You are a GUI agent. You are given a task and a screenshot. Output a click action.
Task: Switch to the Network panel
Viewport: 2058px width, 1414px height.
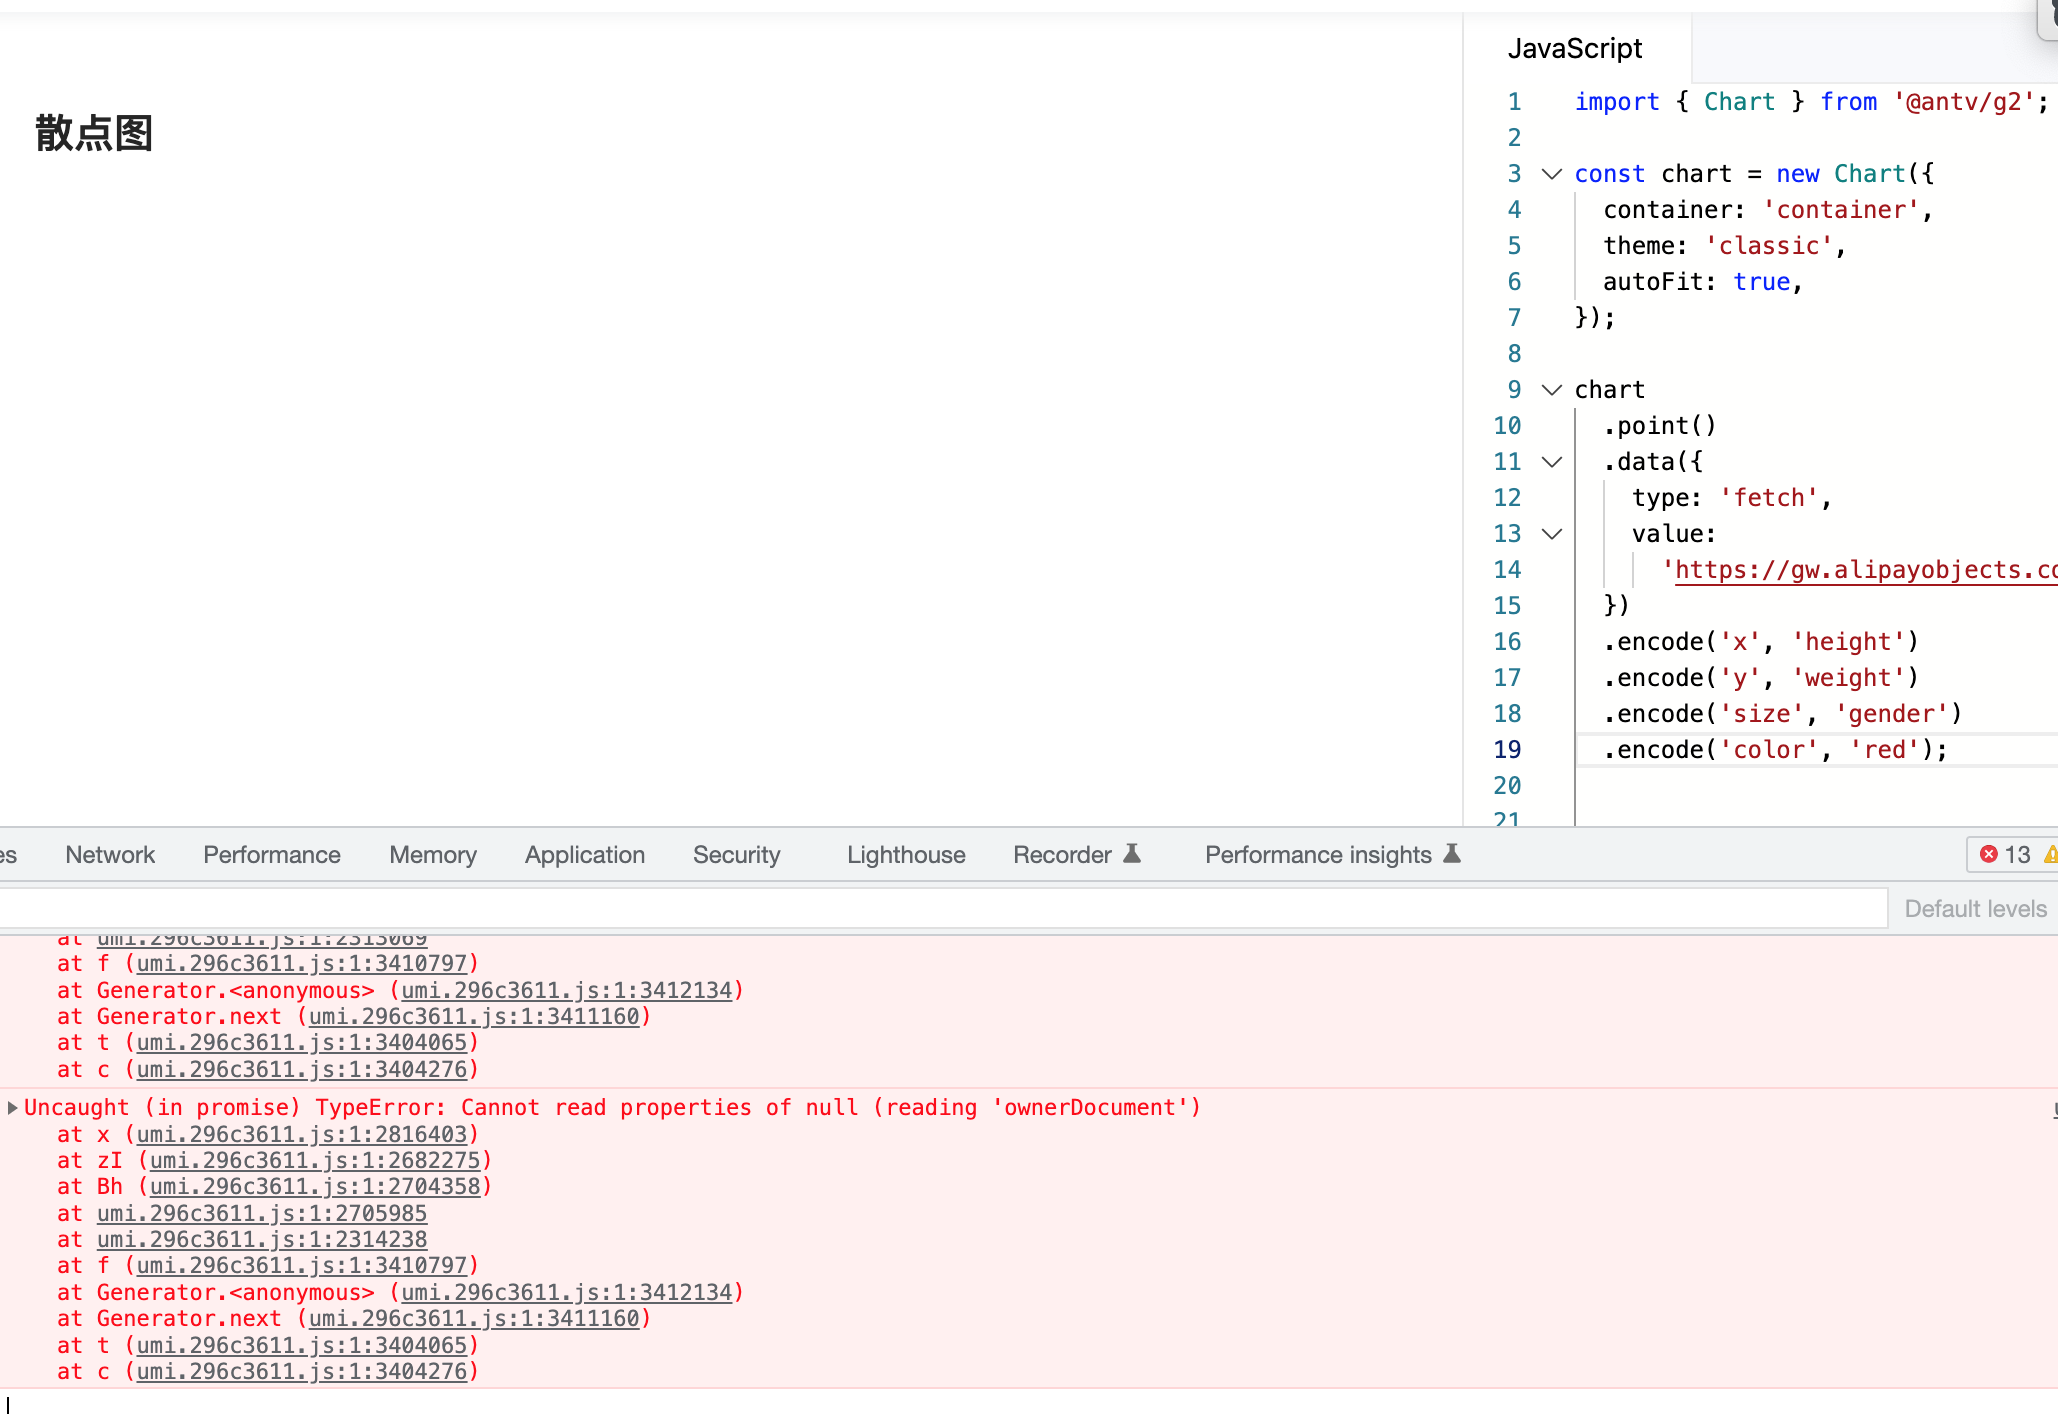click(110, 855)
